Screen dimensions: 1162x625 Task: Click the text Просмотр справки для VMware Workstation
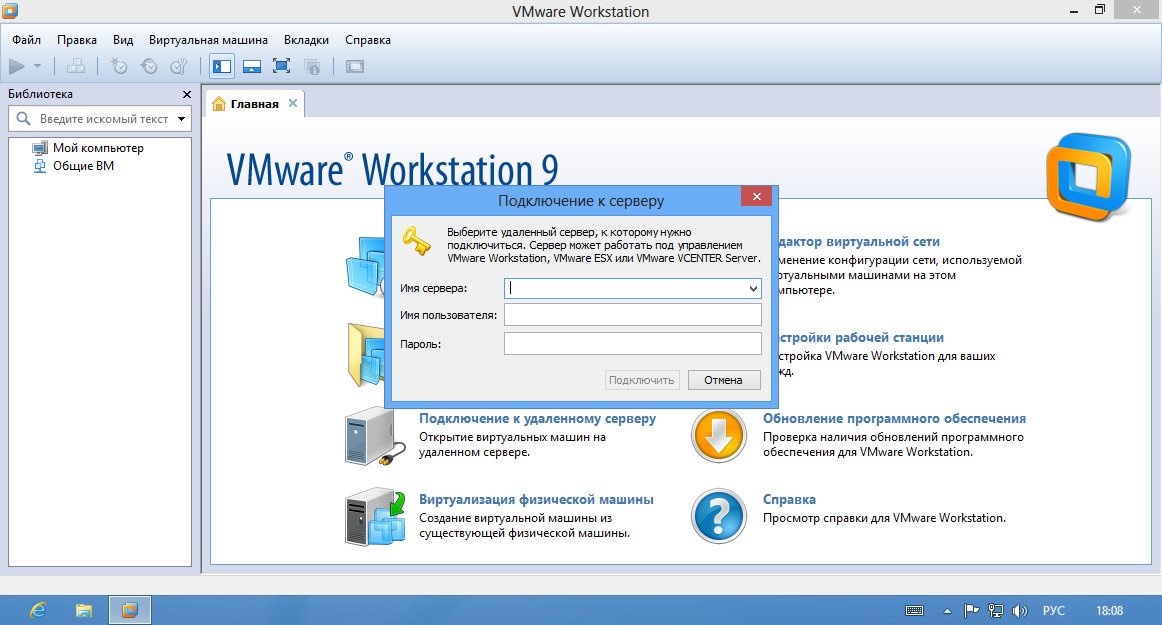884,518
